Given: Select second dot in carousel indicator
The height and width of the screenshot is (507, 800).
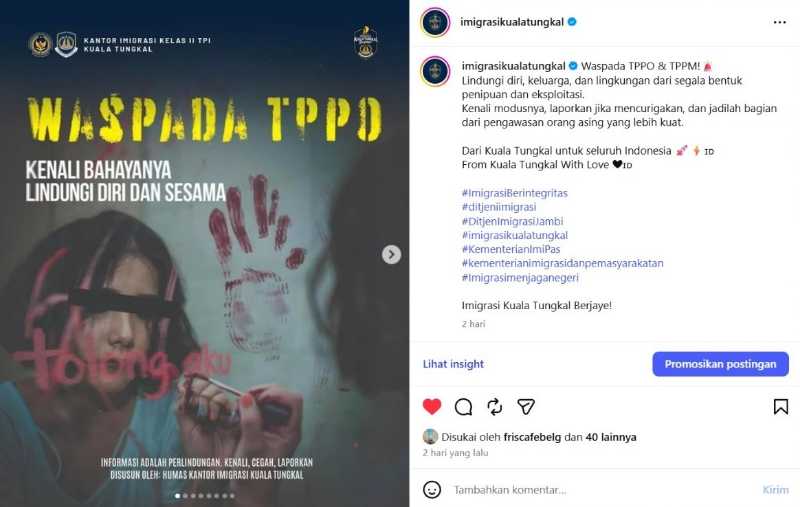Looking at the screenshot, I should [185, 496].
